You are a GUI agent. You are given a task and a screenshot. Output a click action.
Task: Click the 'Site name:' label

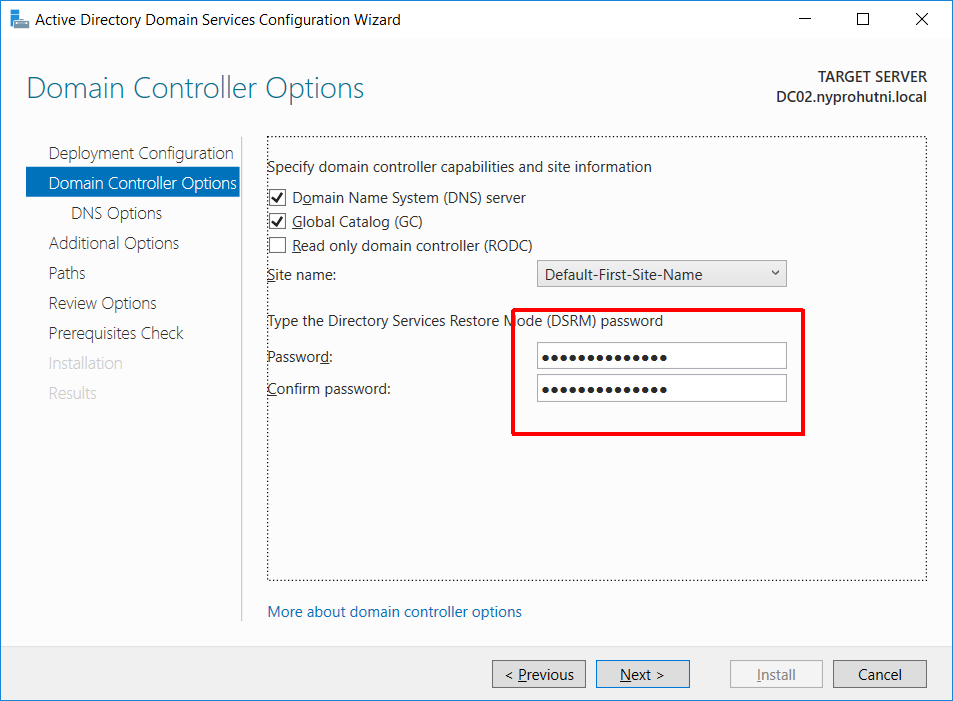pyautogui.click(x=301, y=275)
